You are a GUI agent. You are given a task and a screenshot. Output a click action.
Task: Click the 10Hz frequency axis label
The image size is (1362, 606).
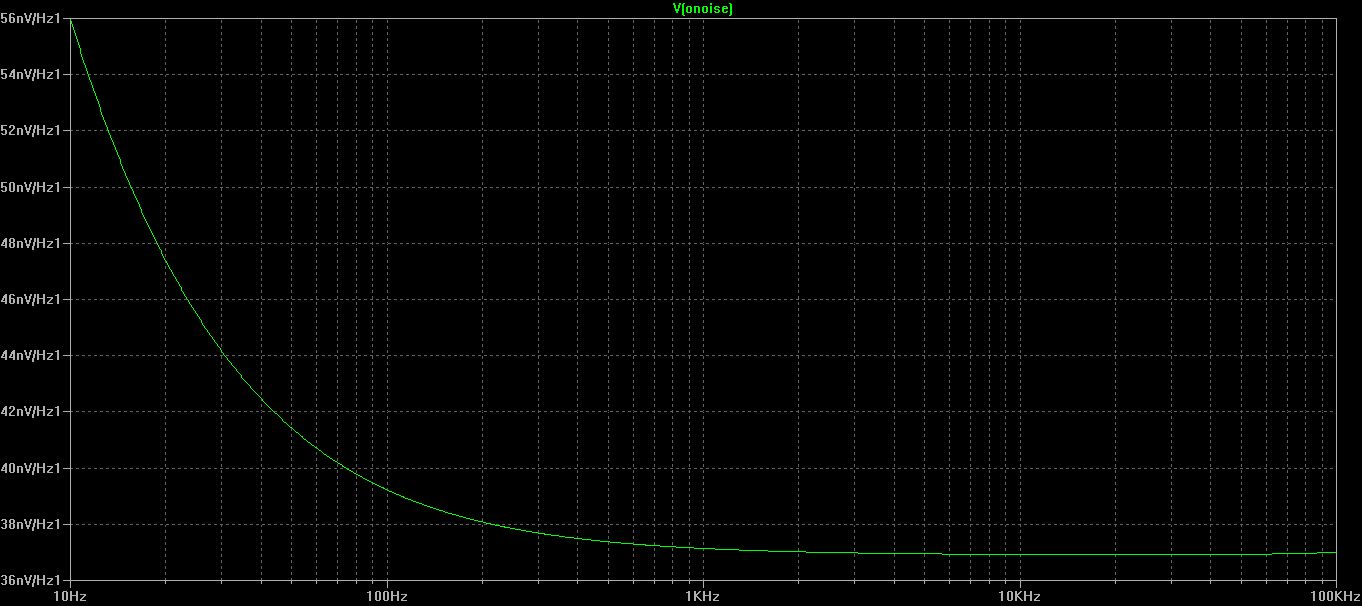pyautogui.click(x=70, y=596)
